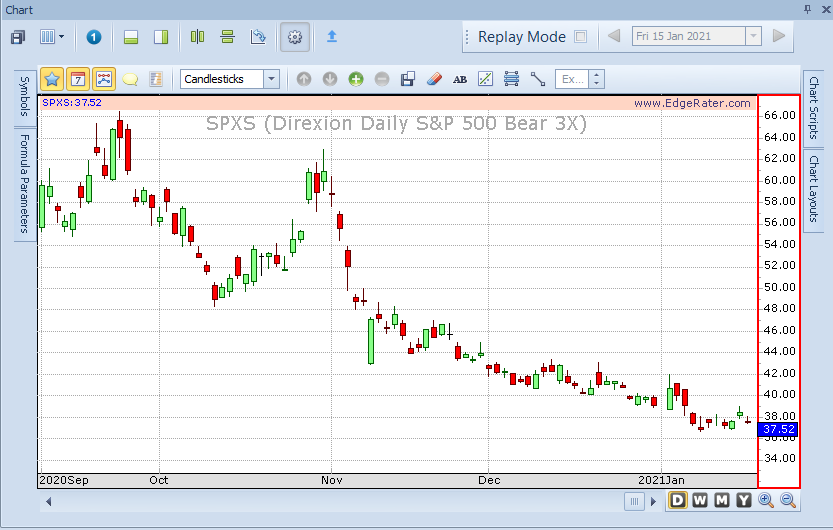Open the Symbols side tab

[x=24, y=97]
